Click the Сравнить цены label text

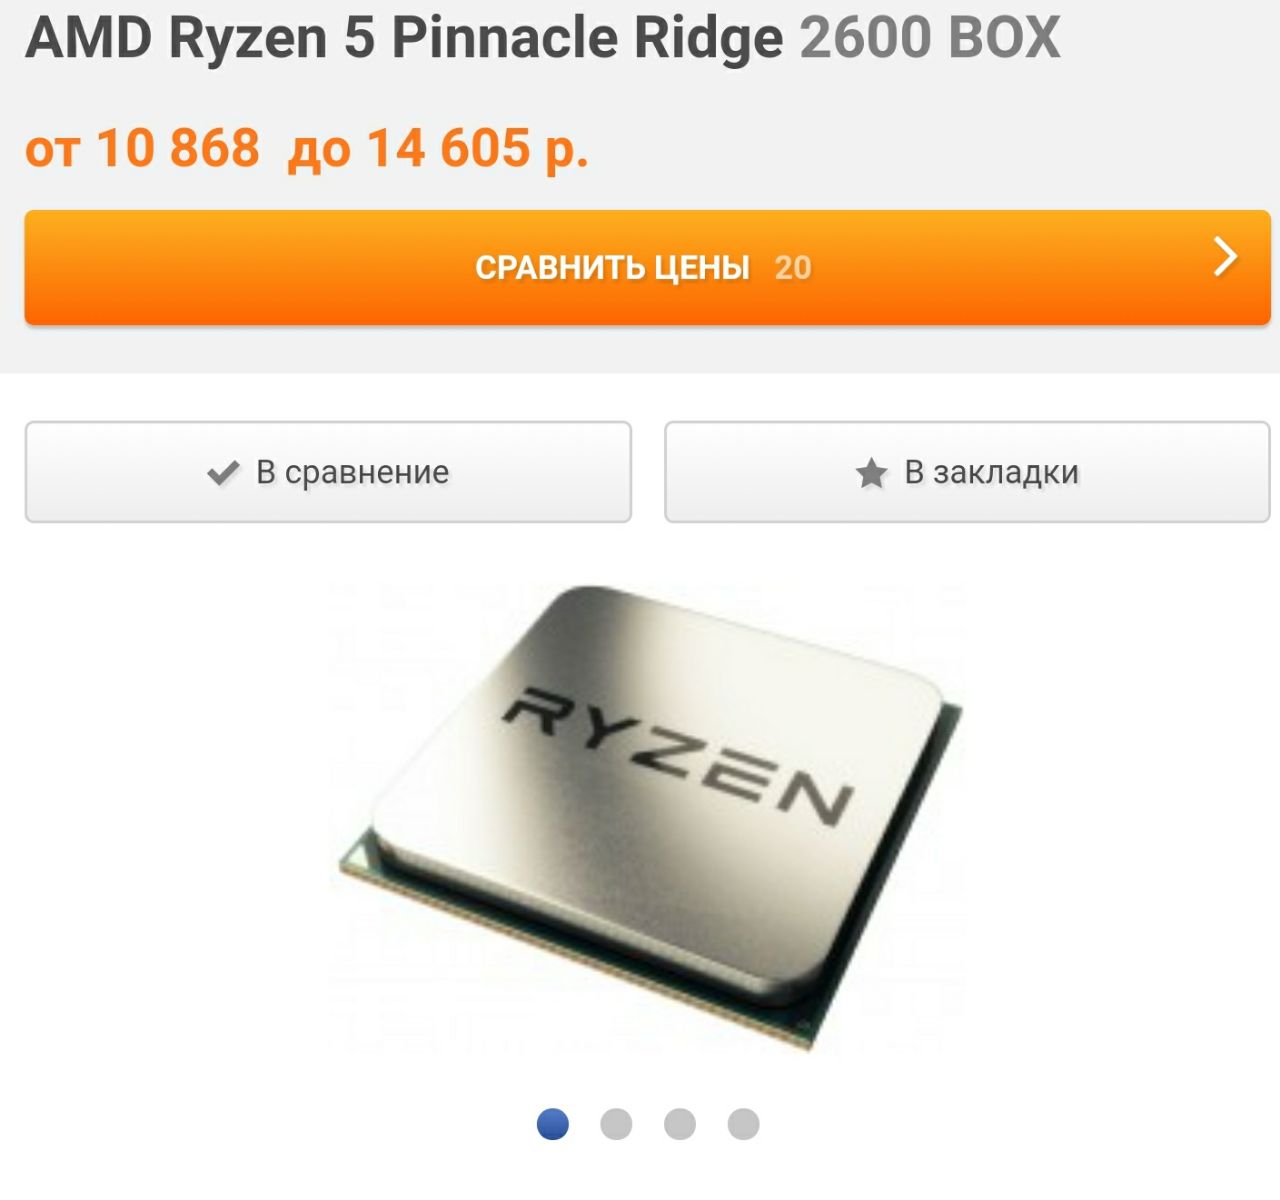(612, 267)
